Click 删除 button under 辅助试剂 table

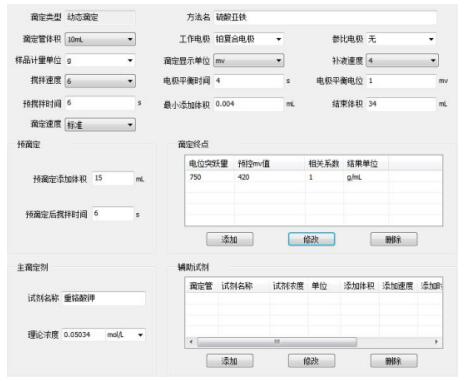[393, 361]
